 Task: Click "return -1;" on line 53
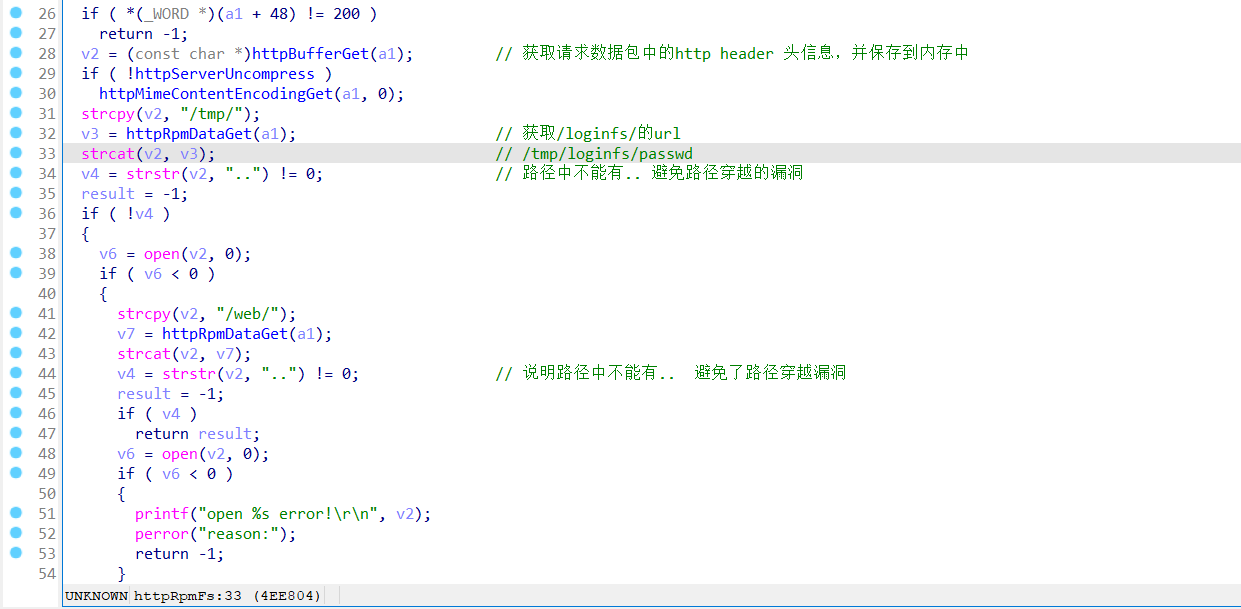point(179,553)
